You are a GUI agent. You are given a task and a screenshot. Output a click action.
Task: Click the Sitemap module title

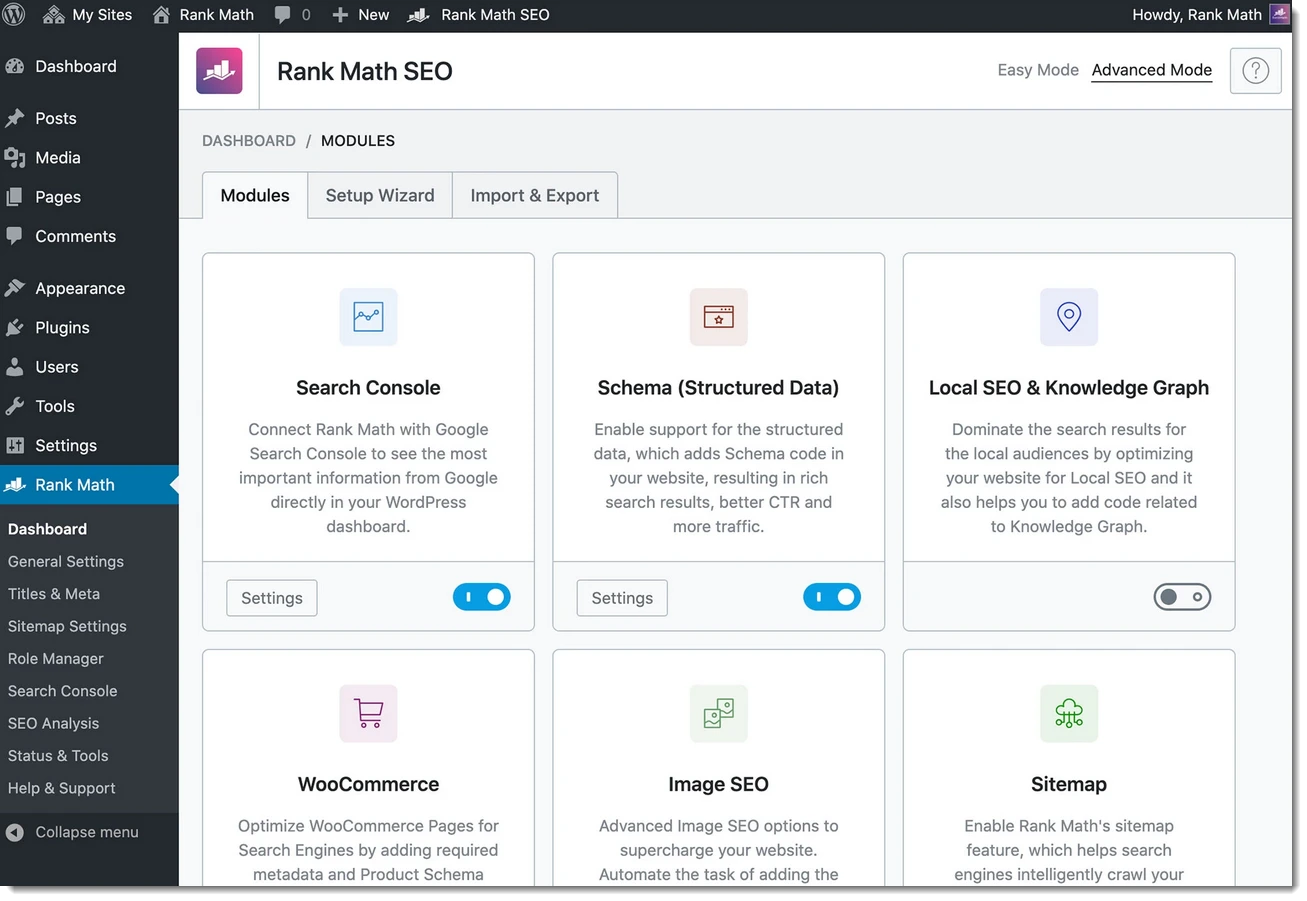pos(1069,785)
